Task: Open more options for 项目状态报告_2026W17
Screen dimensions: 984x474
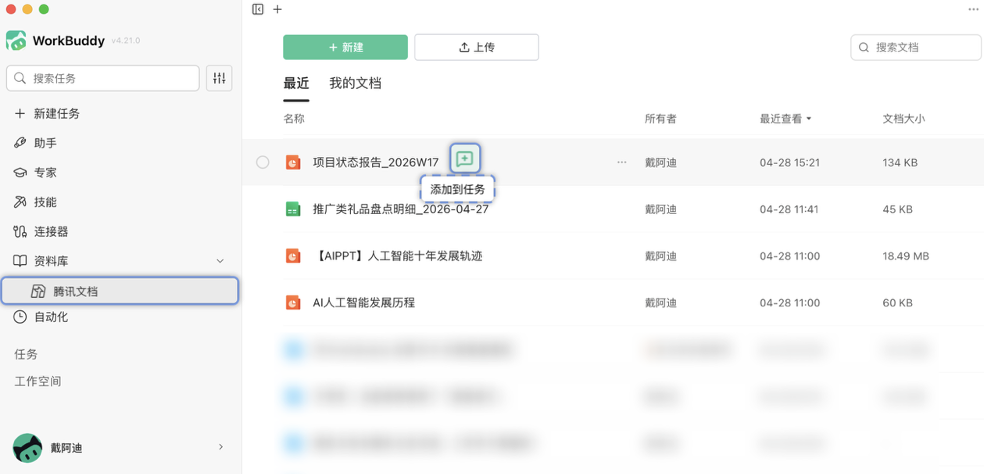Action: [622, 162]
